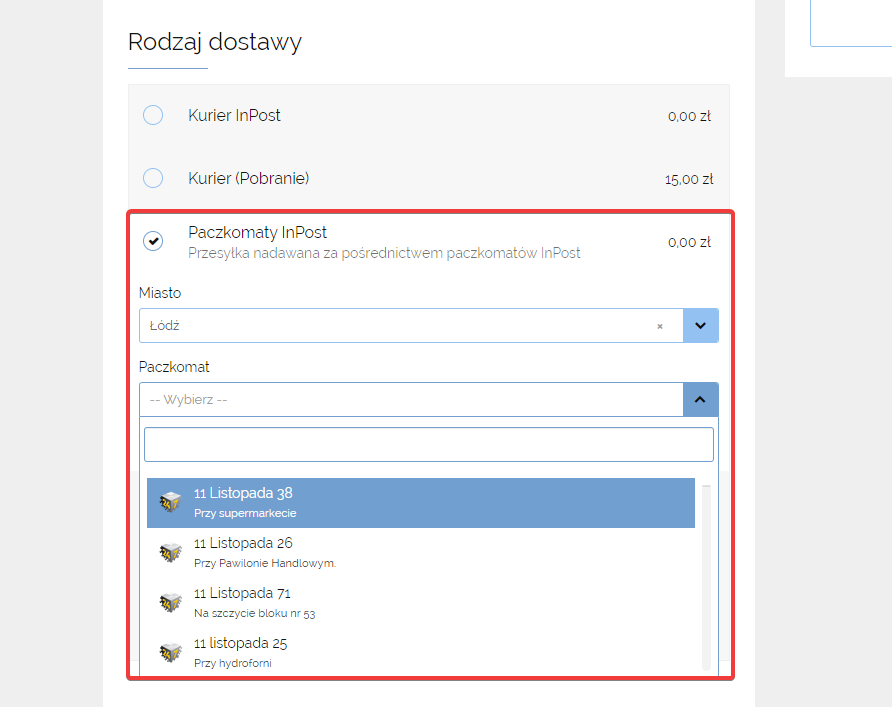Toggle the Paczkomaty InPost radio button
The image size is (892, 707).
(x=153, y=241)
